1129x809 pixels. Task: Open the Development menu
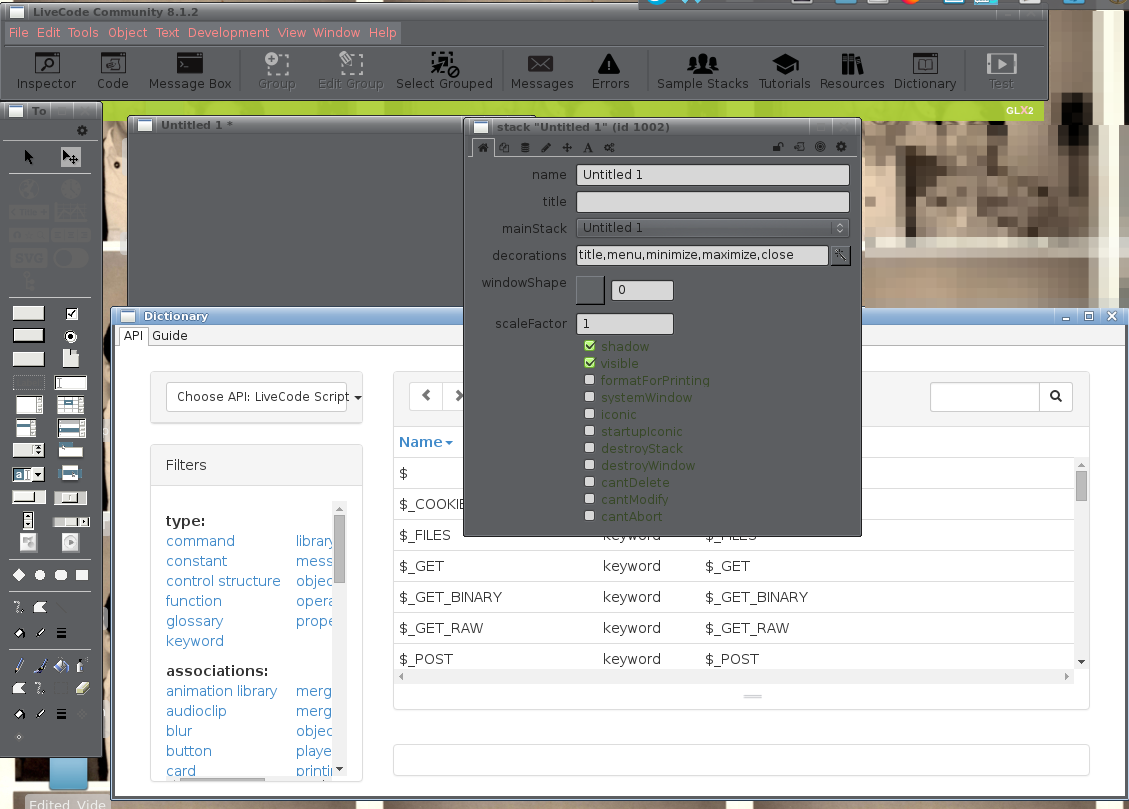click(228, 33)
